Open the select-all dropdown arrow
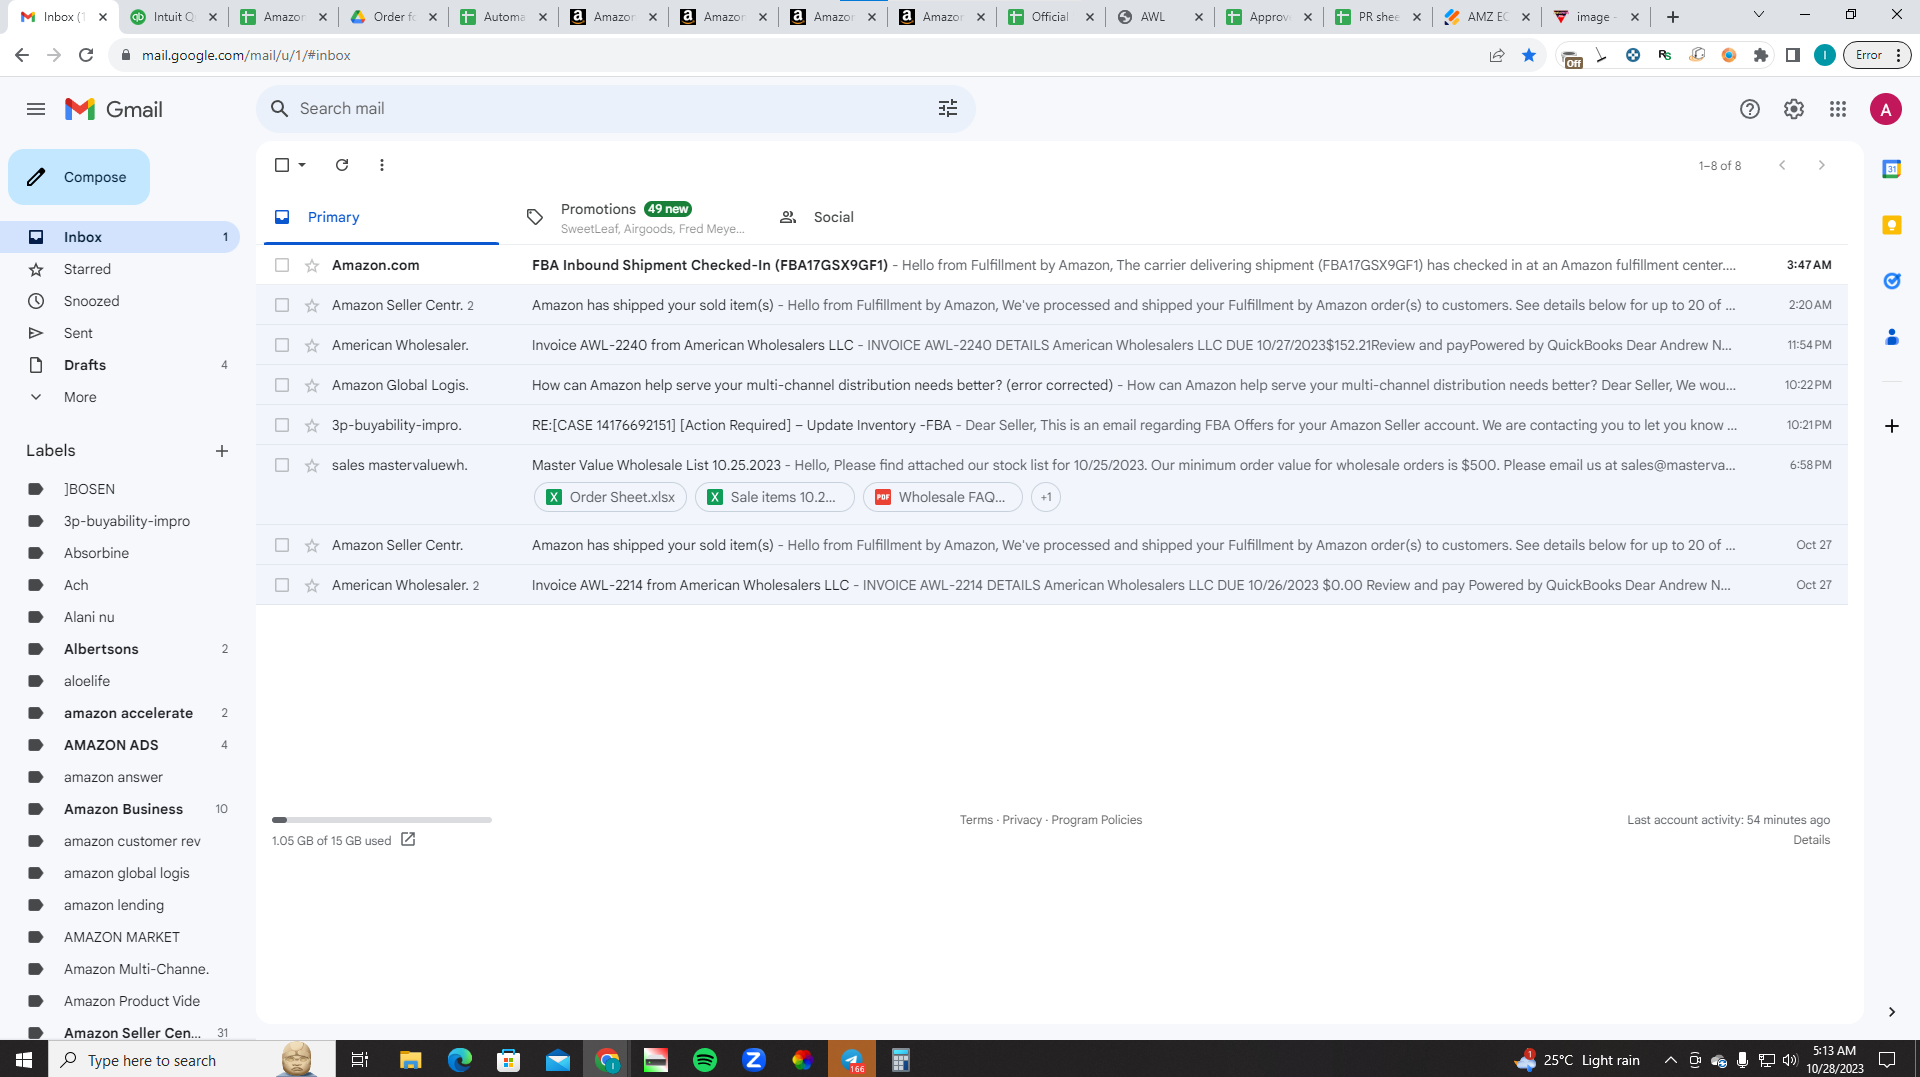 pos(302,165)
